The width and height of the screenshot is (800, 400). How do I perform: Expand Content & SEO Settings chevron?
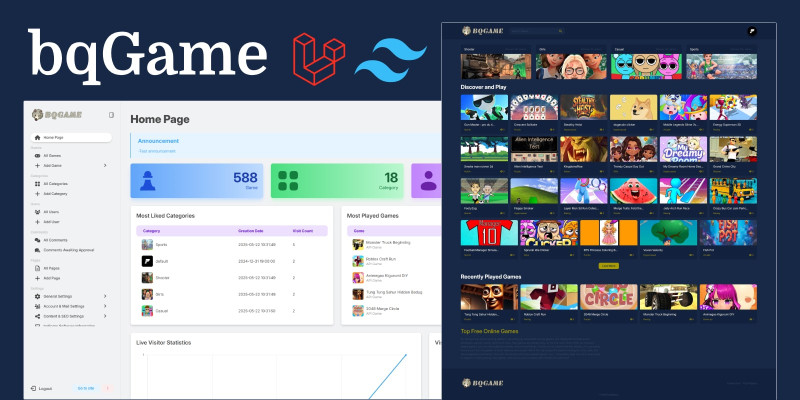(105, 316)
